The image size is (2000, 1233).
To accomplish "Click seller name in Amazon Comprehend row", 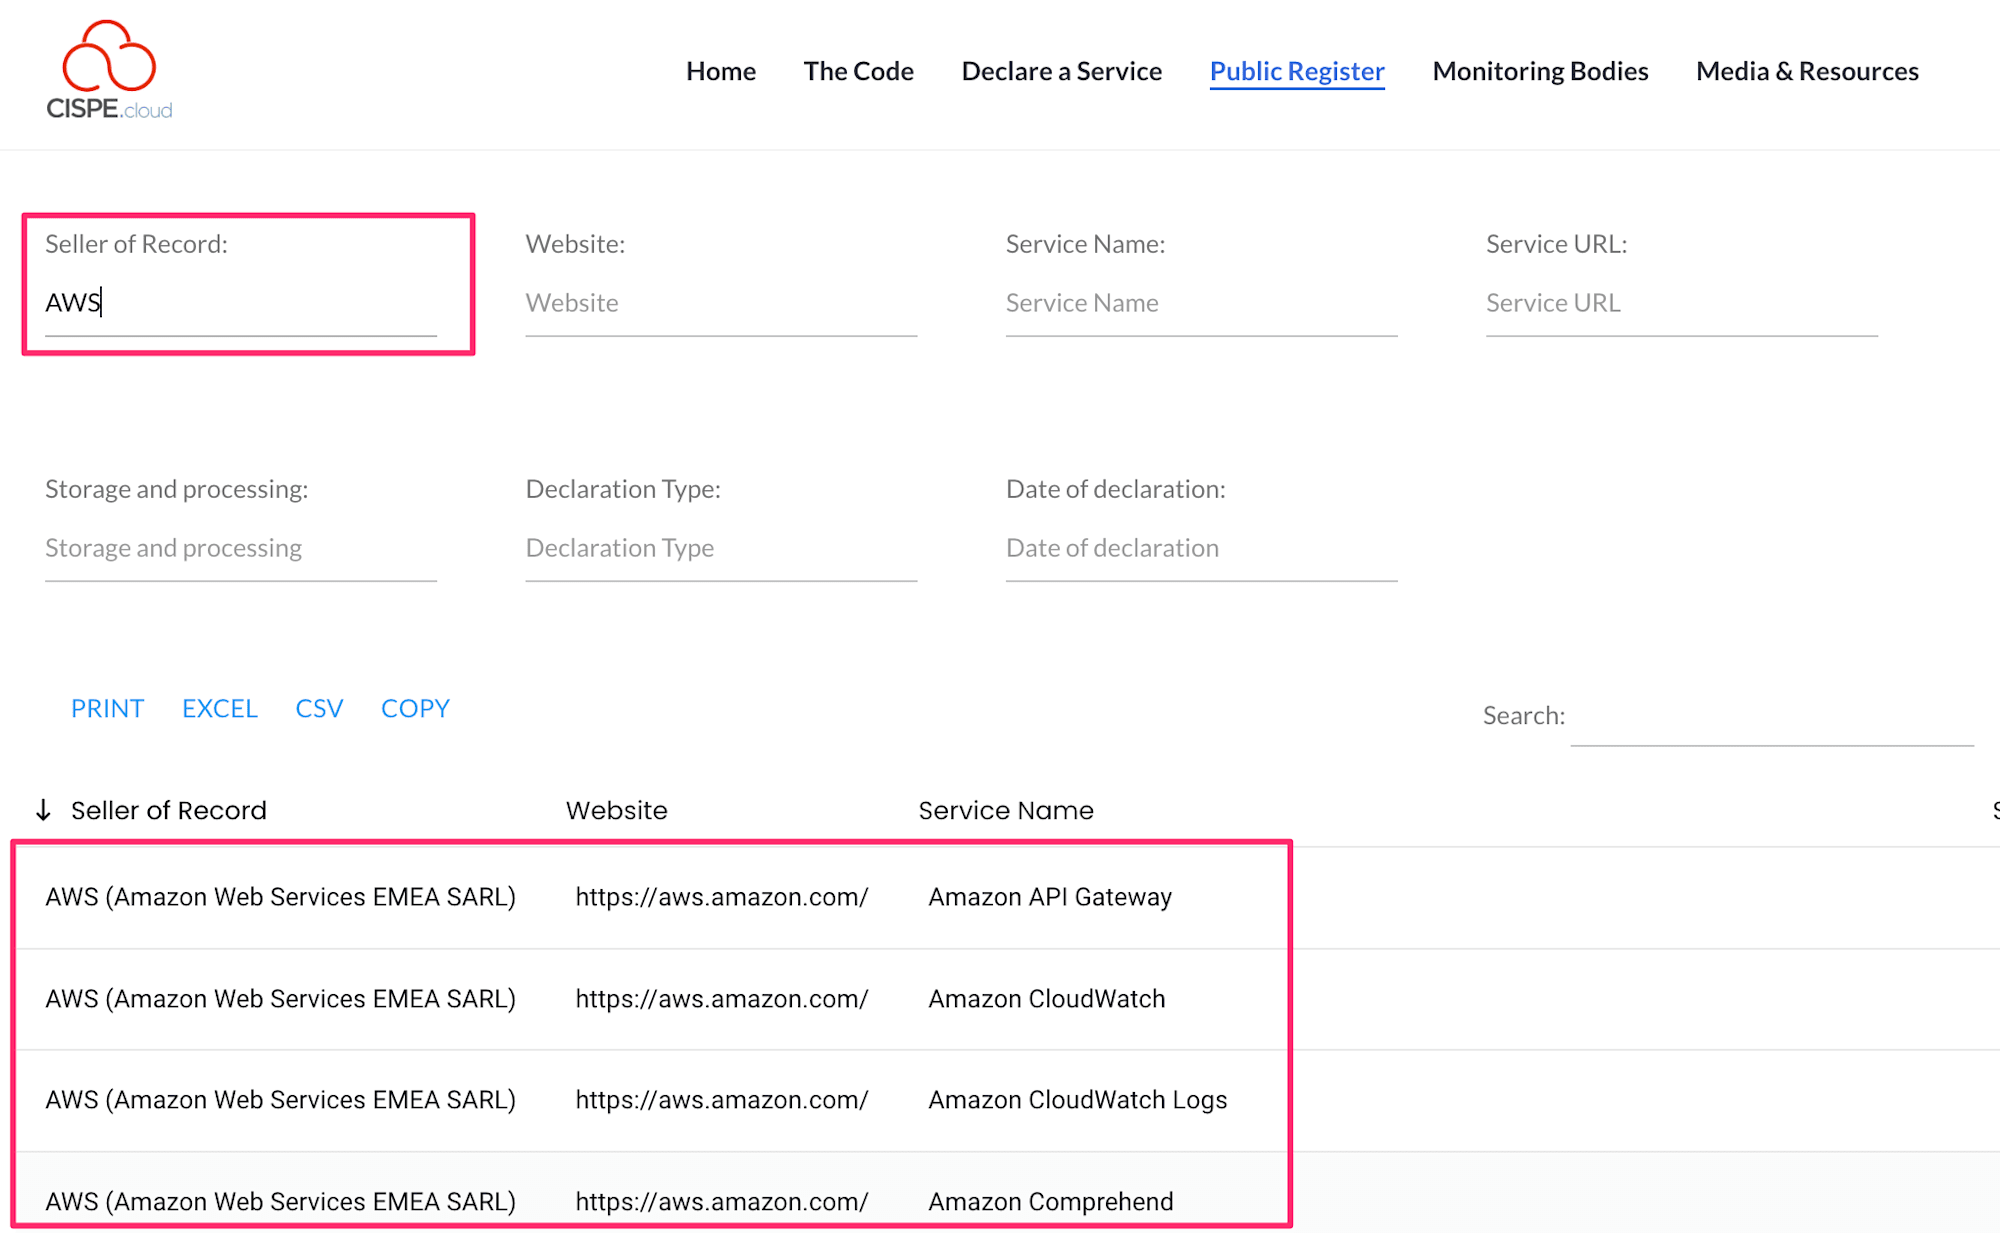I will tap(280, 1201).
